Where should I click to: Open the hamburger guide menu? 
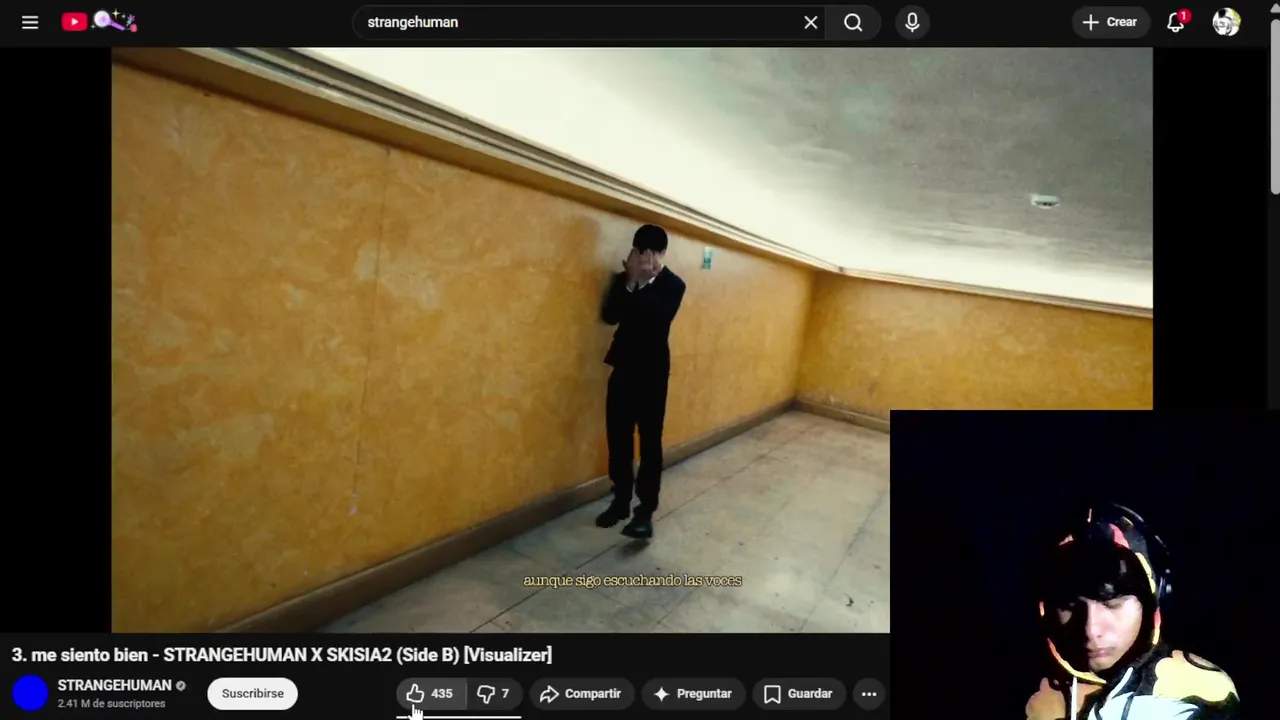coord(30,22)
